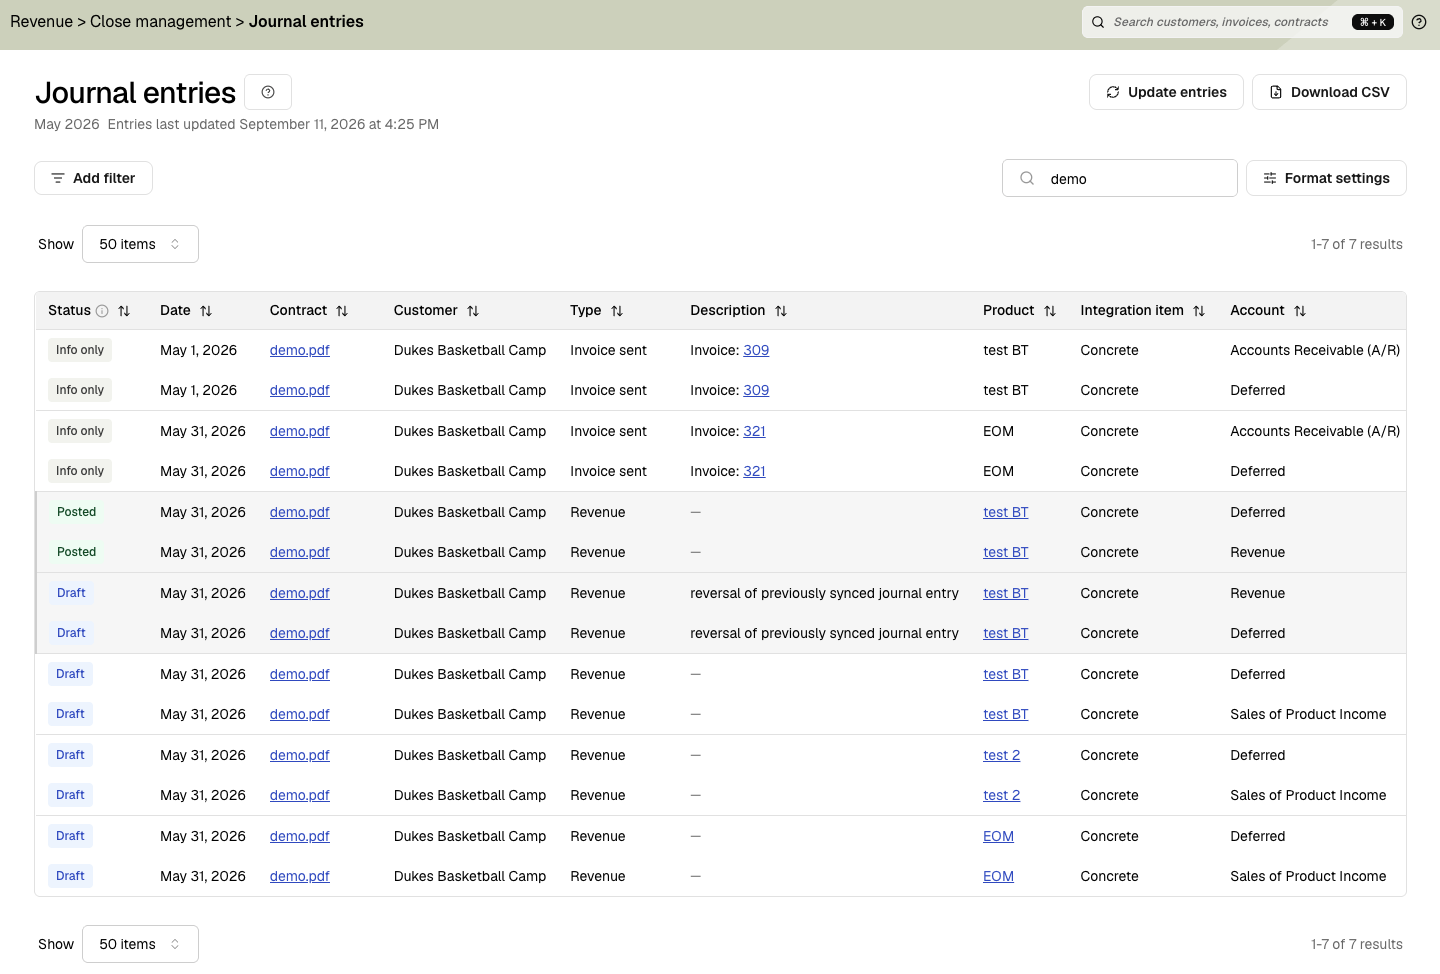
Task: Open EOM link in last Sales of Product Income row
Action: [x=998, y=876]
